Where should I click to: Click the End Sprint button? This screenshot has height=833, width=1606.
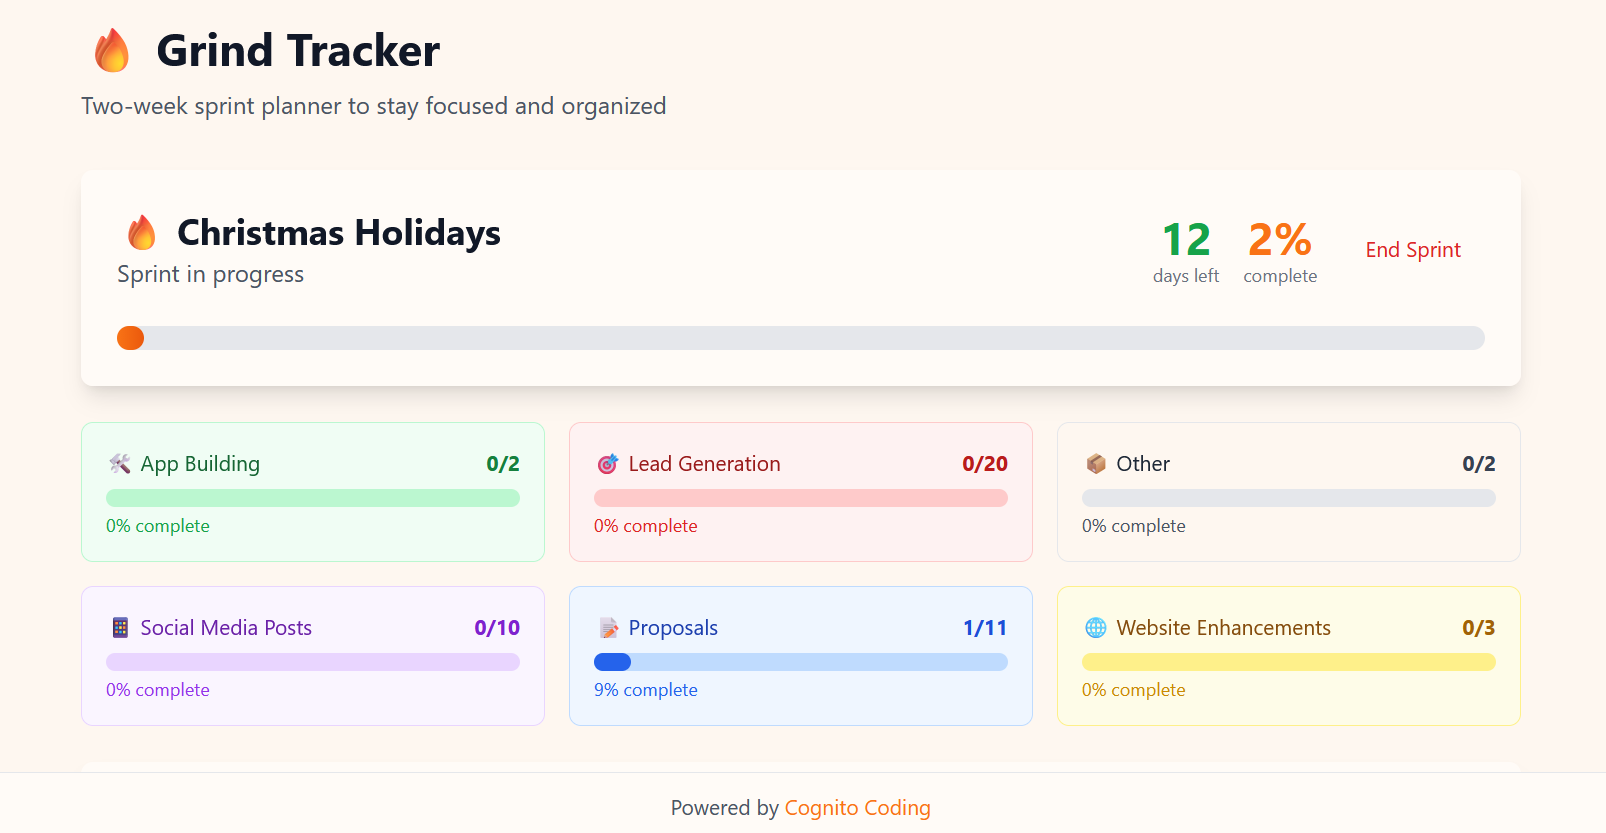(x=1412, y=249)
